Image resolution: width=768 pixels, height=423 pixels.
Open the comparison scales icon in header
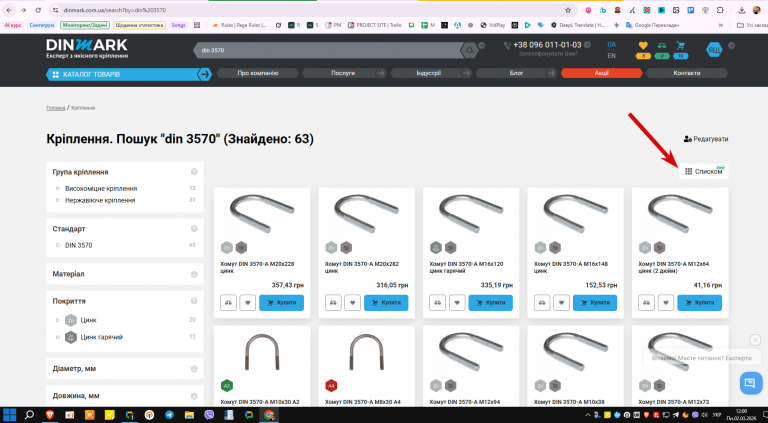point(662,46)
